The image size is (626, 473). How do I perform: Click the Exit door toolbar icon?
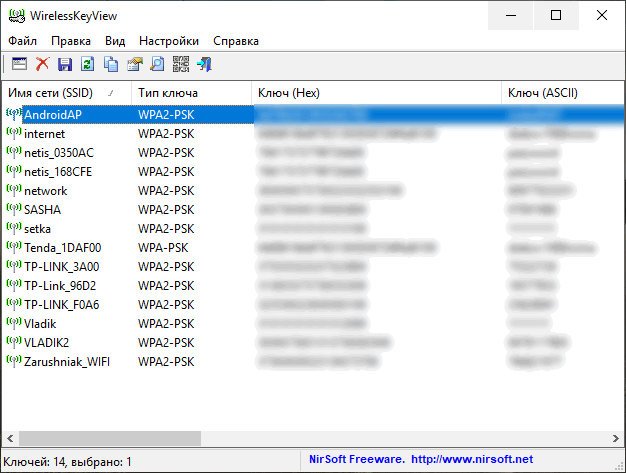click(x=204, y=64)
